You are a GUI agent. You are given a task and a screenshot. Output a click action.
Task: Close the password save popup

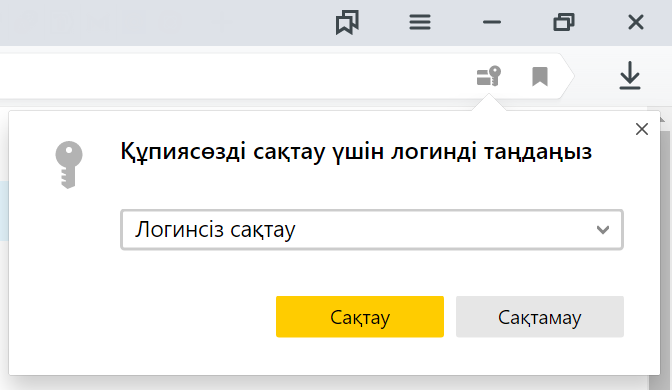(642, 129)
